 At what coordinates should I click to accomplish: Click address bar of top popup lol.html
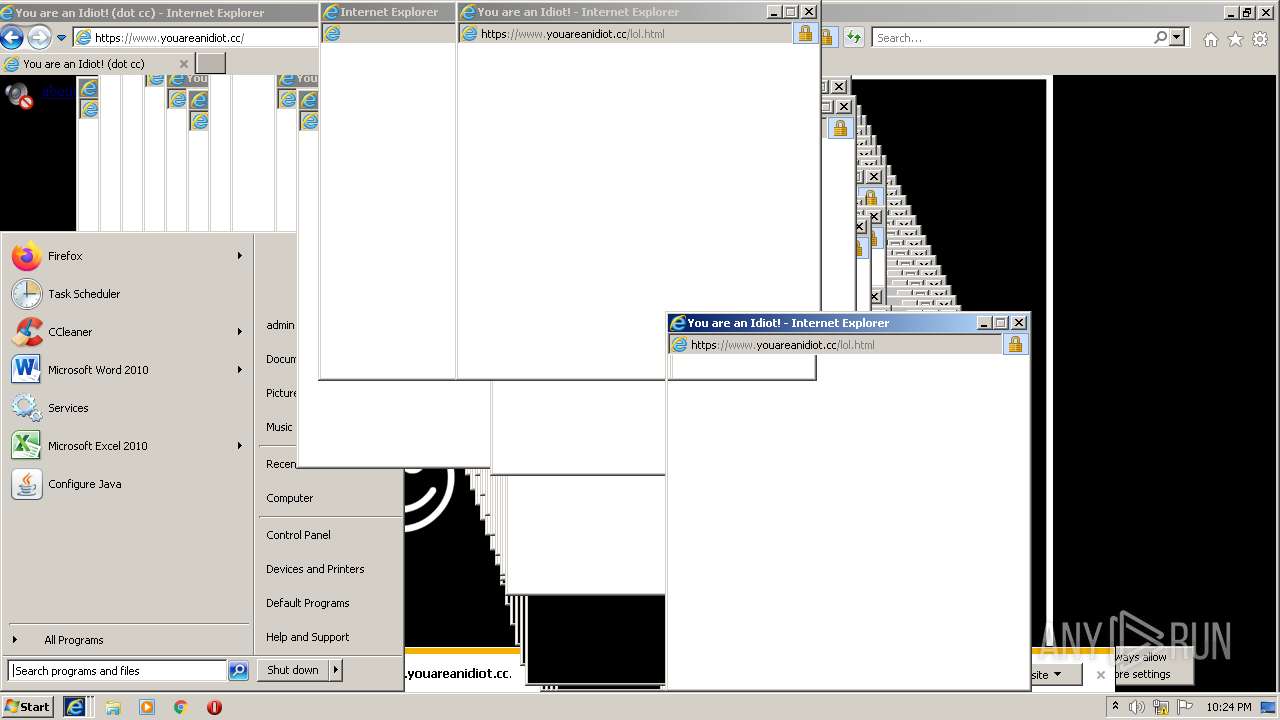(626, 34)
